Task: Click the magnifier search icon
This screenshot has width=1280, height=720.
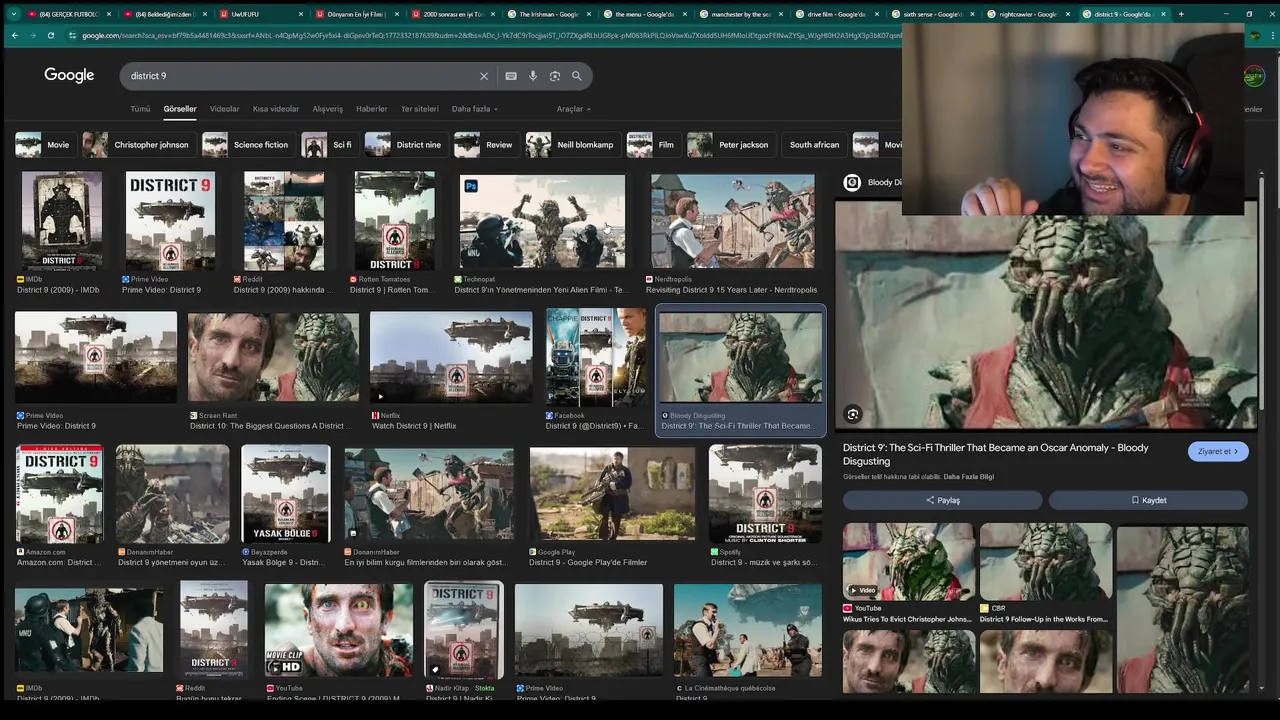Action: pyautogui.click(x=577, y=76)
